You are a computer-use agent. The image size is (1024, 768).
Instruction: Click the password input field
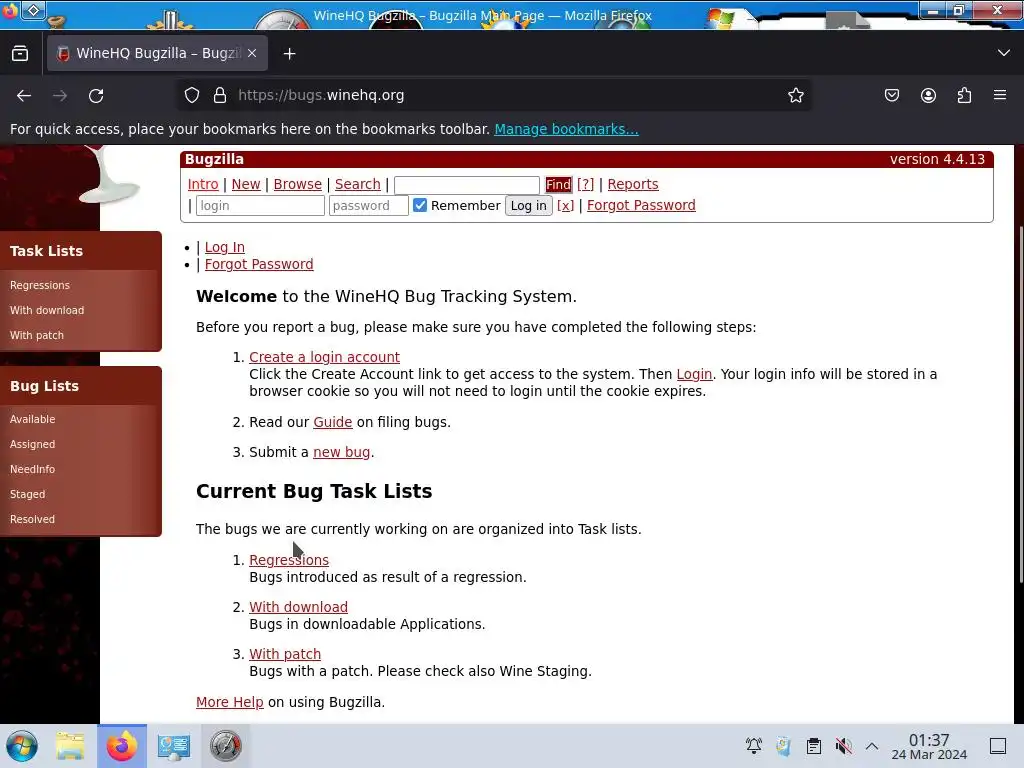coord(369,206)
